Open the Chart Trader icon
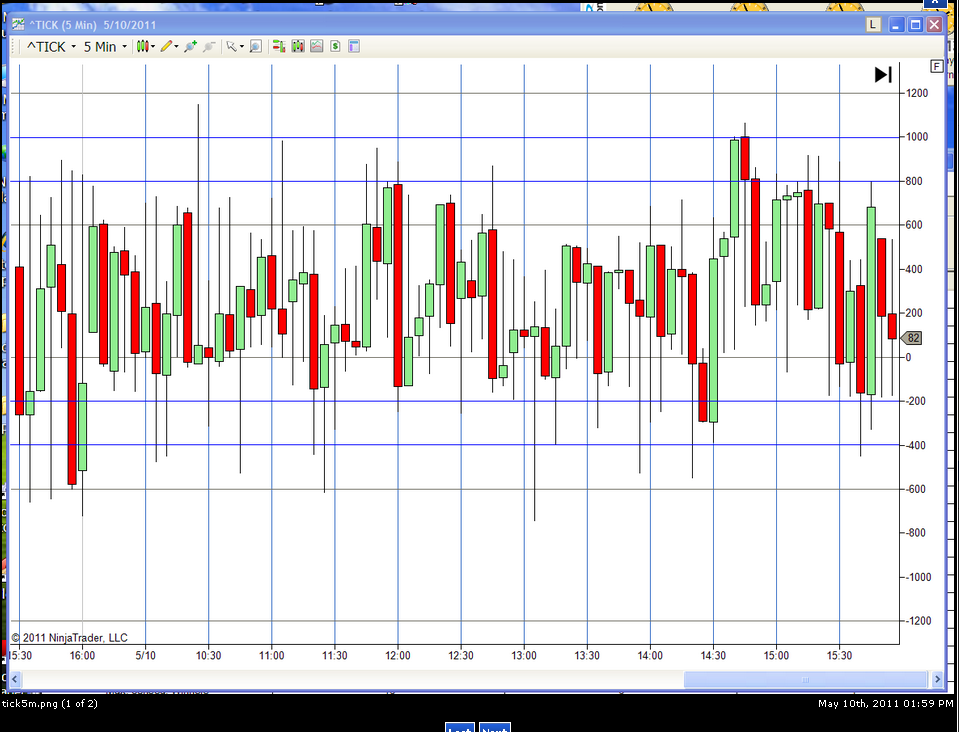This screenshot has width=959, height=732. coord(279,46)
